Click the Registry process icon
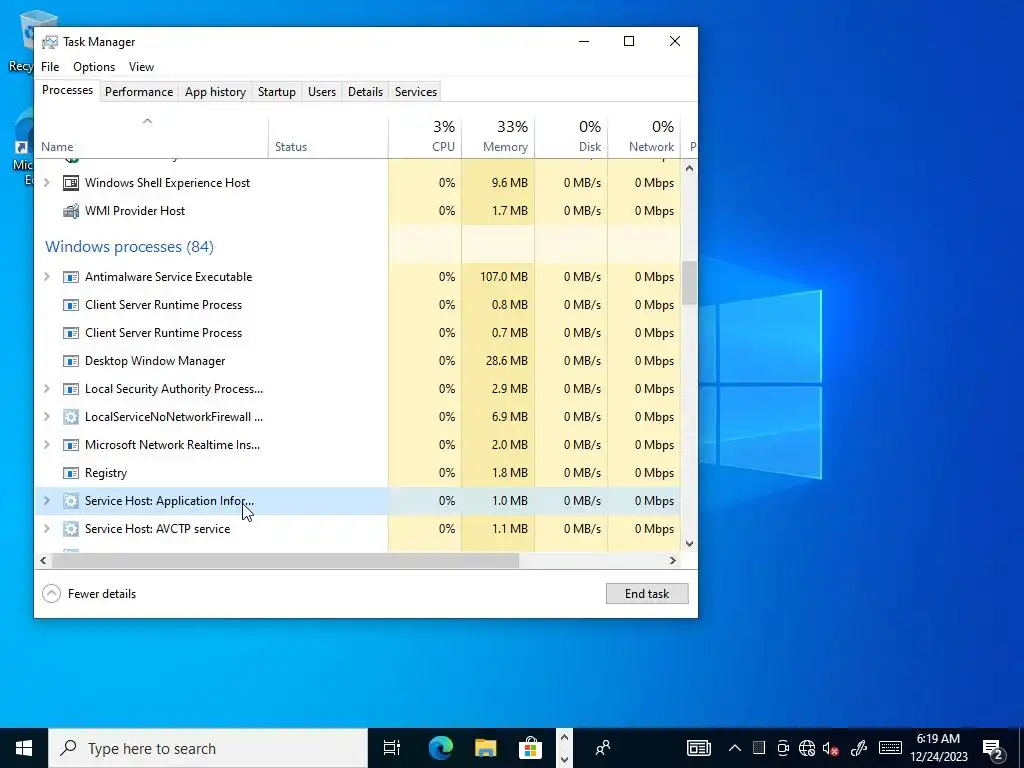The height and width of the screenshot is (768, 1024). pos(71,473)
